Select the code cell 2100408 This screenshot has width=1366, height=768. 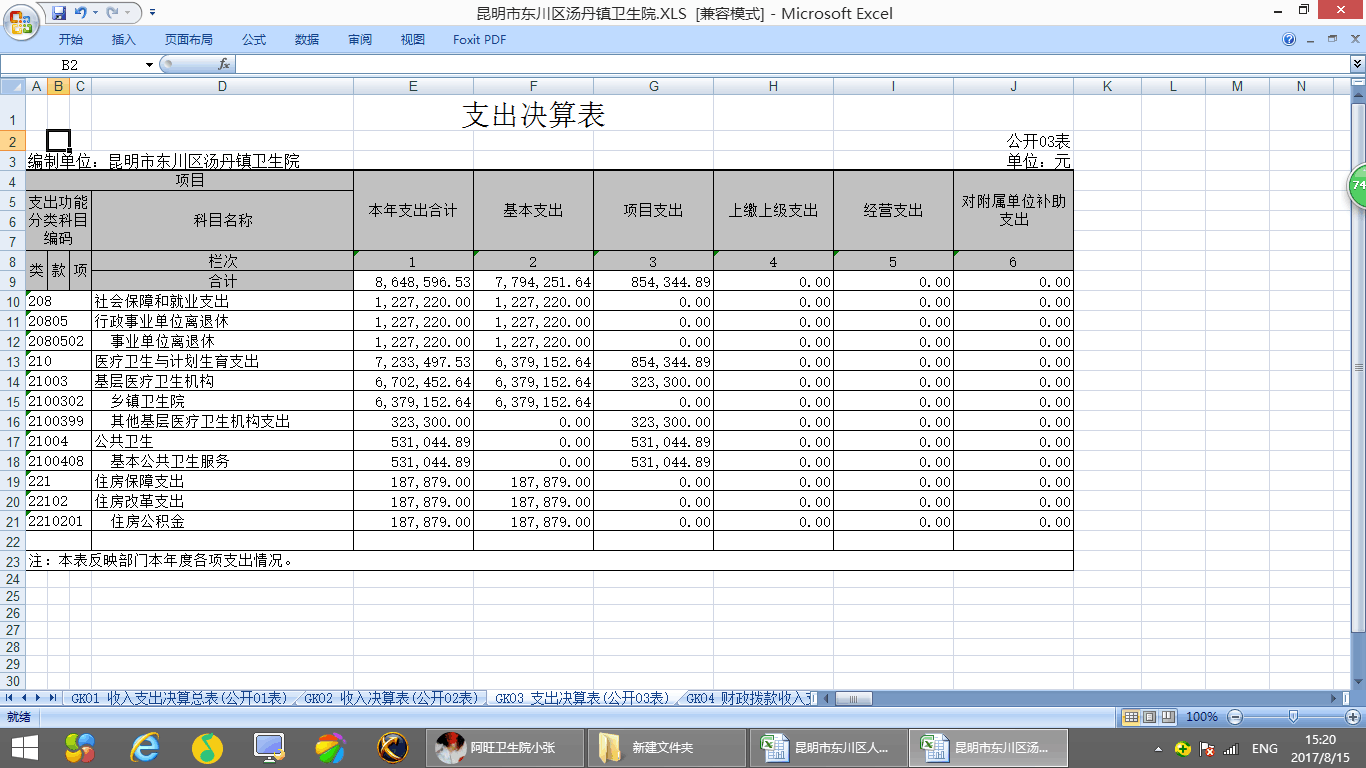(x=59, y=462)
